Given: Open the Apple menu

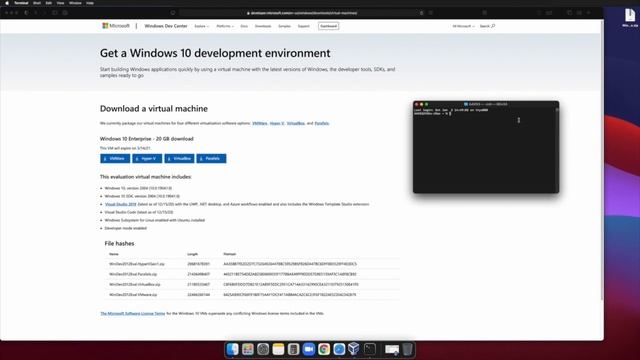Looking at the screenshot, I should pos(7,3).
